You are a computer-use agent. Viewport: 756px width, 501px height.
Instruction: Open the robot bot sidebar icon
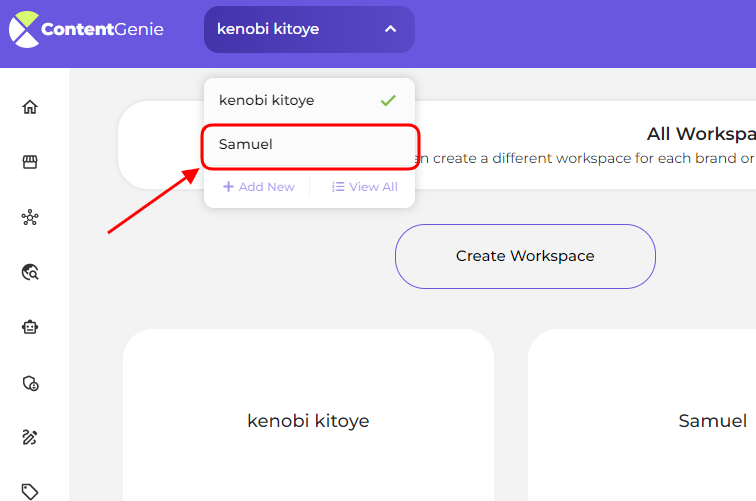coord(30,327)
